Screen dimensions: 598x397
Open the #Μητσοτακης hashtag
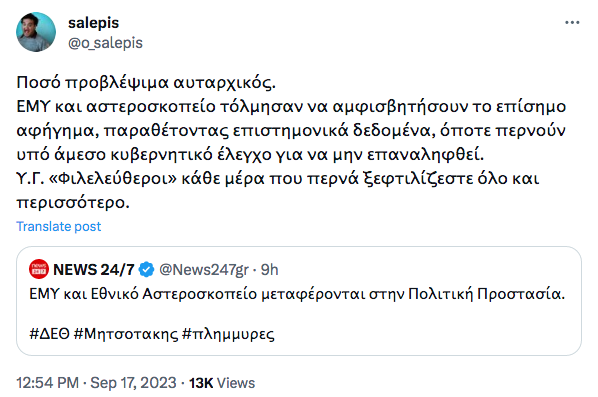click(x=126, y=334)
